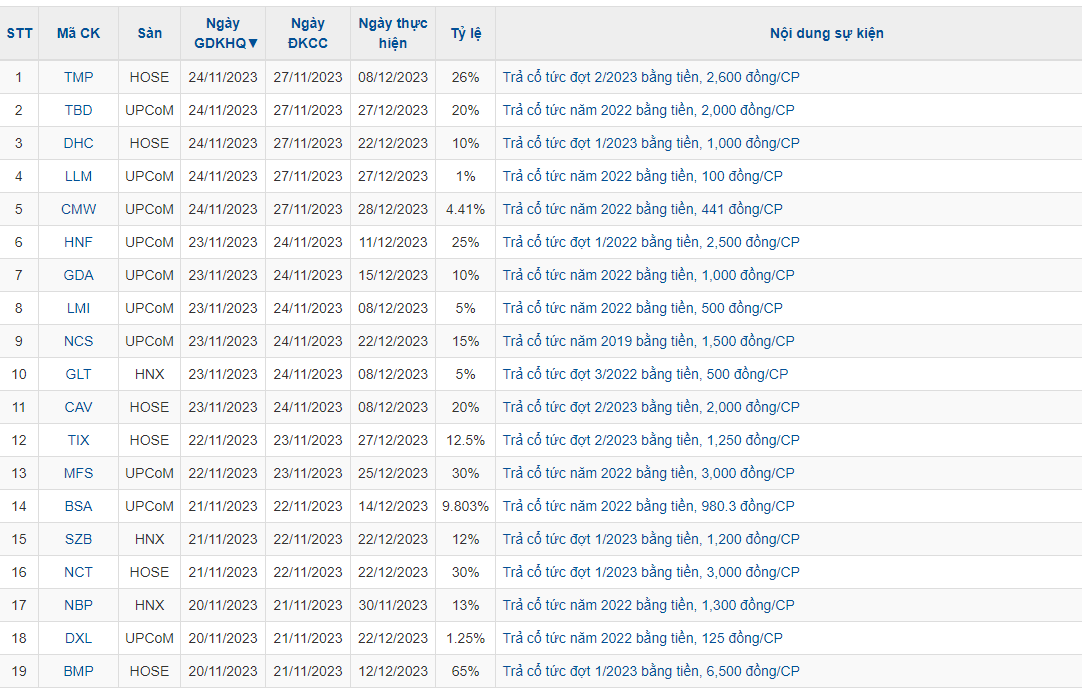Open NCS dividend event for 2019
This screenshot has height=689, width=1082.
coord(648,341)
